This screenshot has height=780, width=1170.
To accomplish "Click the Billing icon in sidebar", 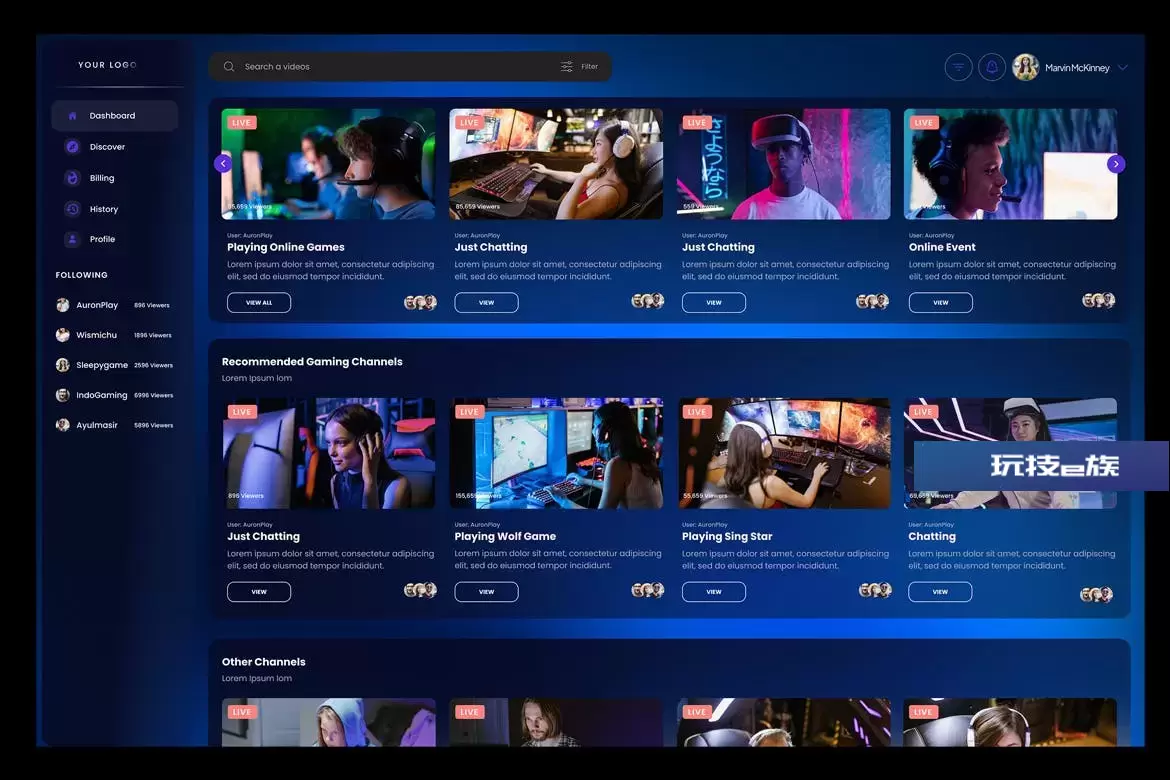I will 72,178.
